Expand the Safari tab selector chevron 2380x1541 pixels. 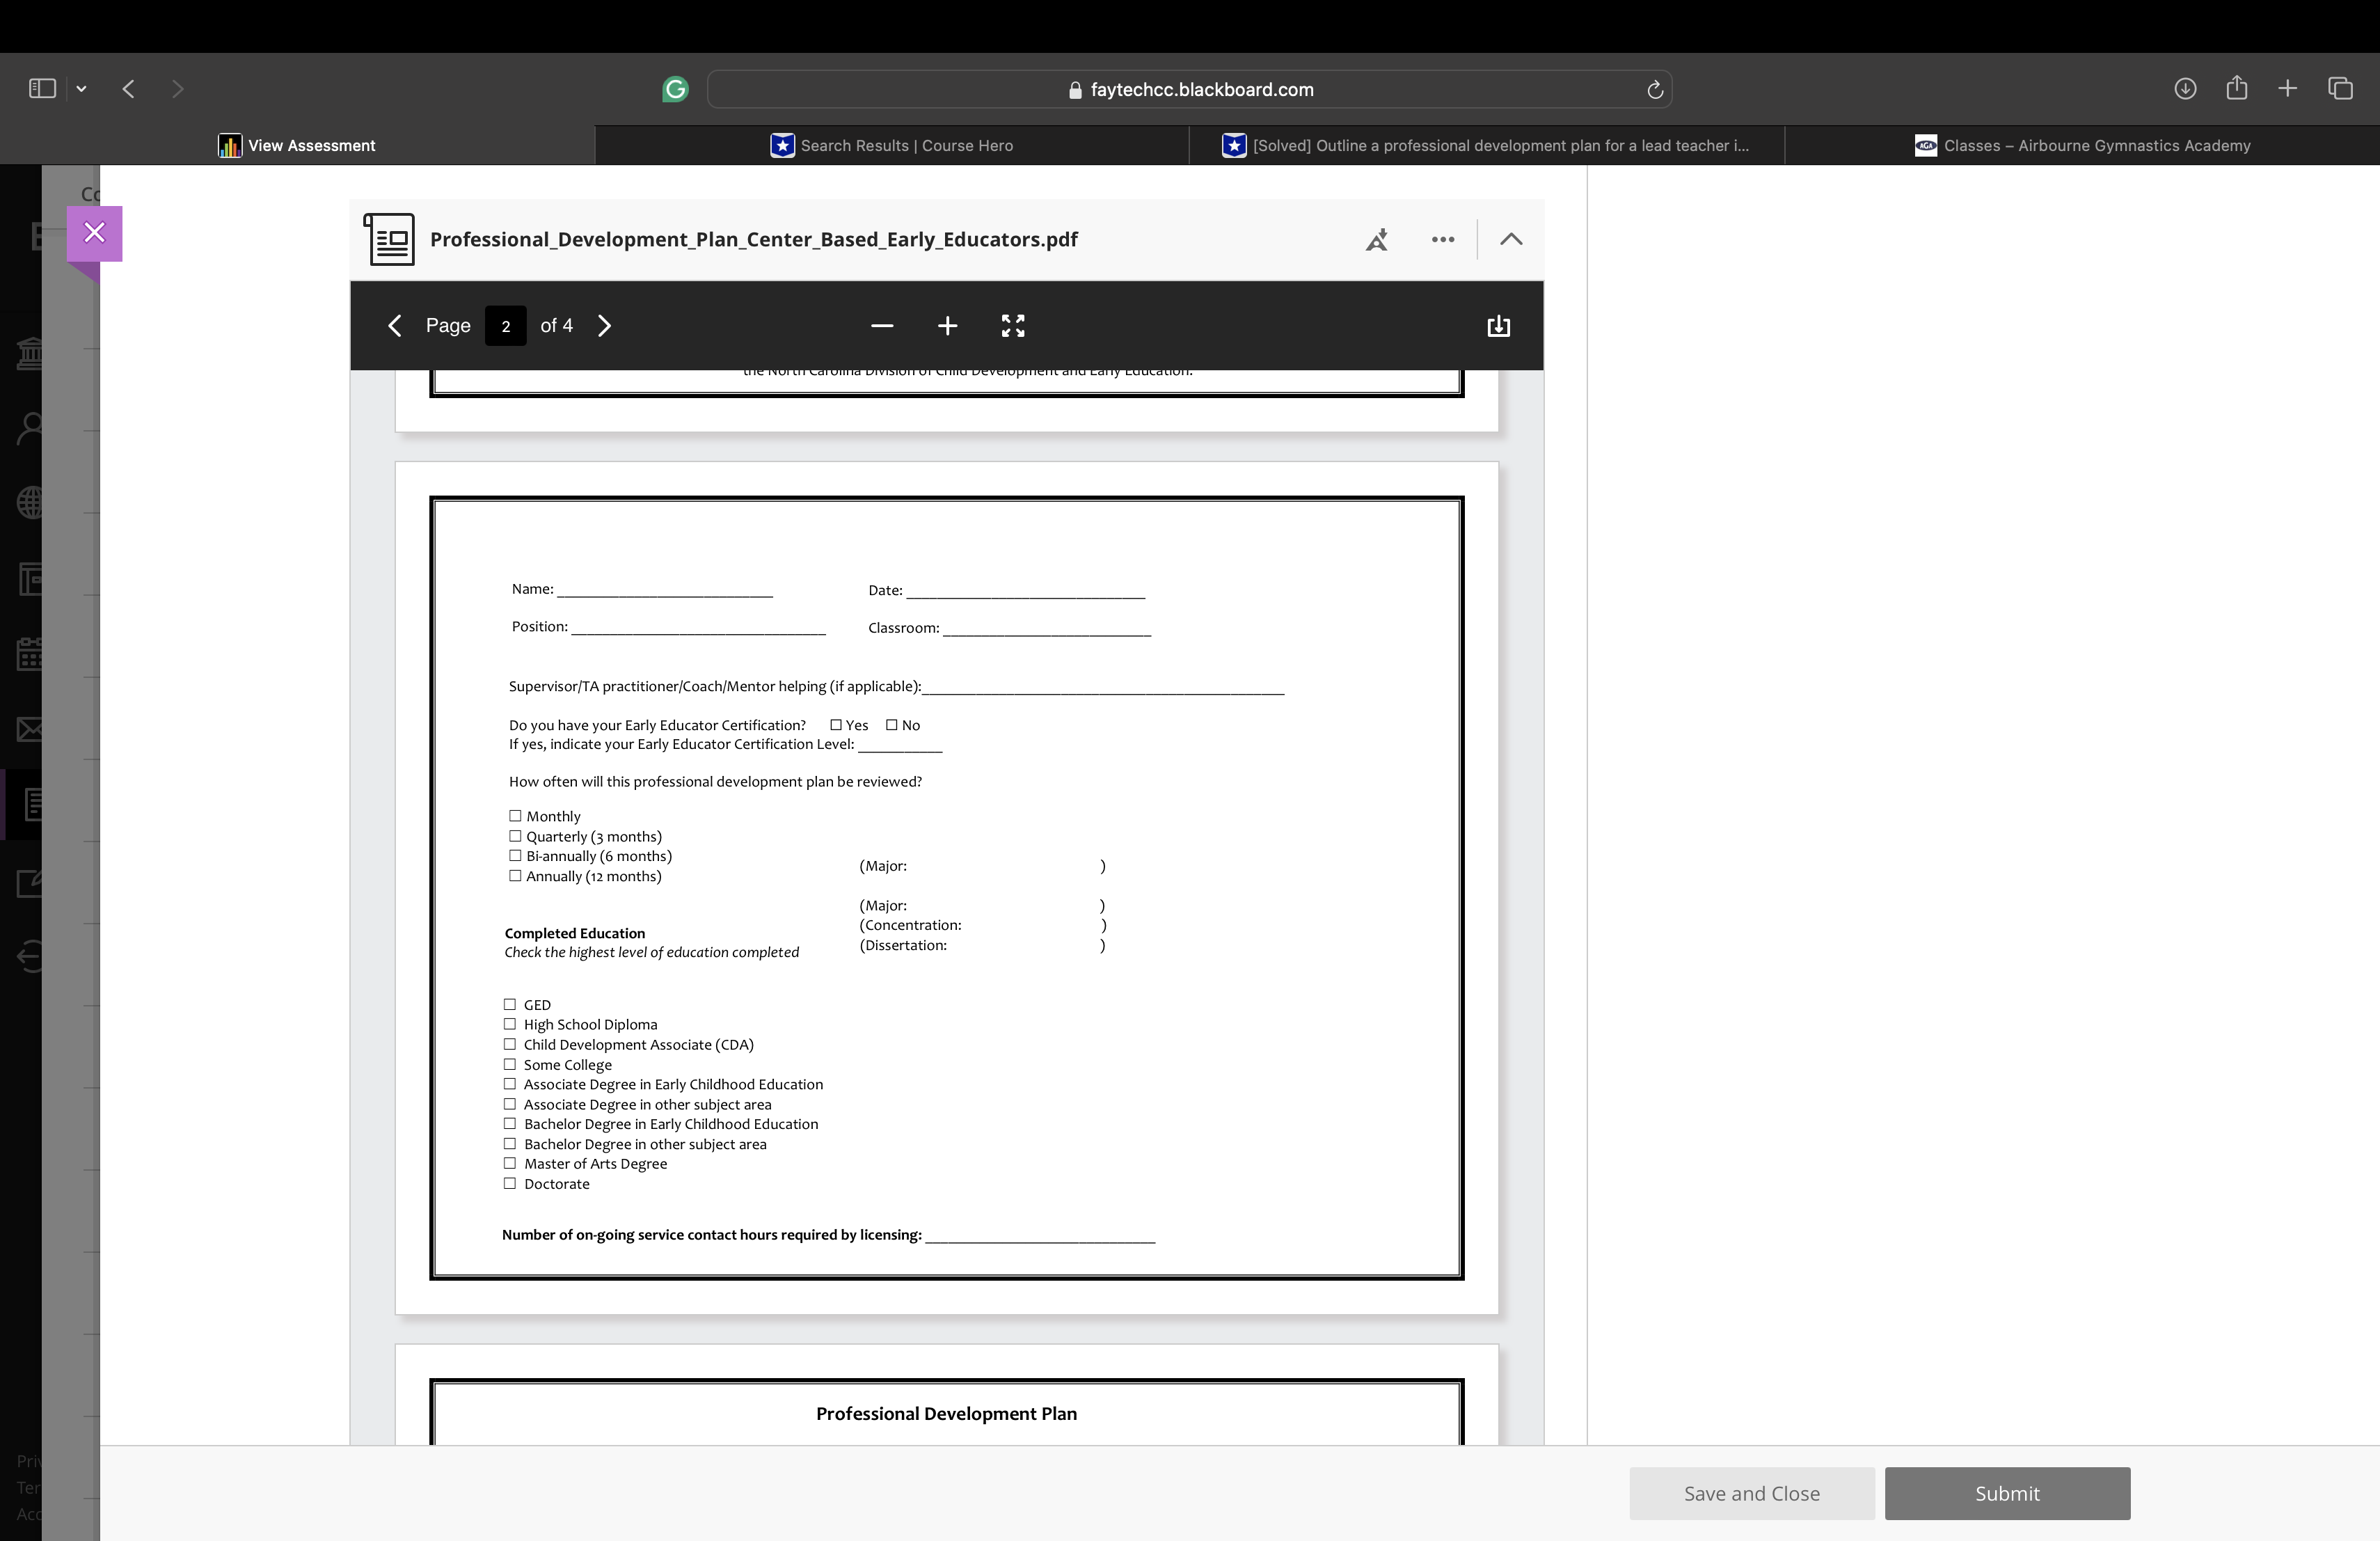[82, 88]
